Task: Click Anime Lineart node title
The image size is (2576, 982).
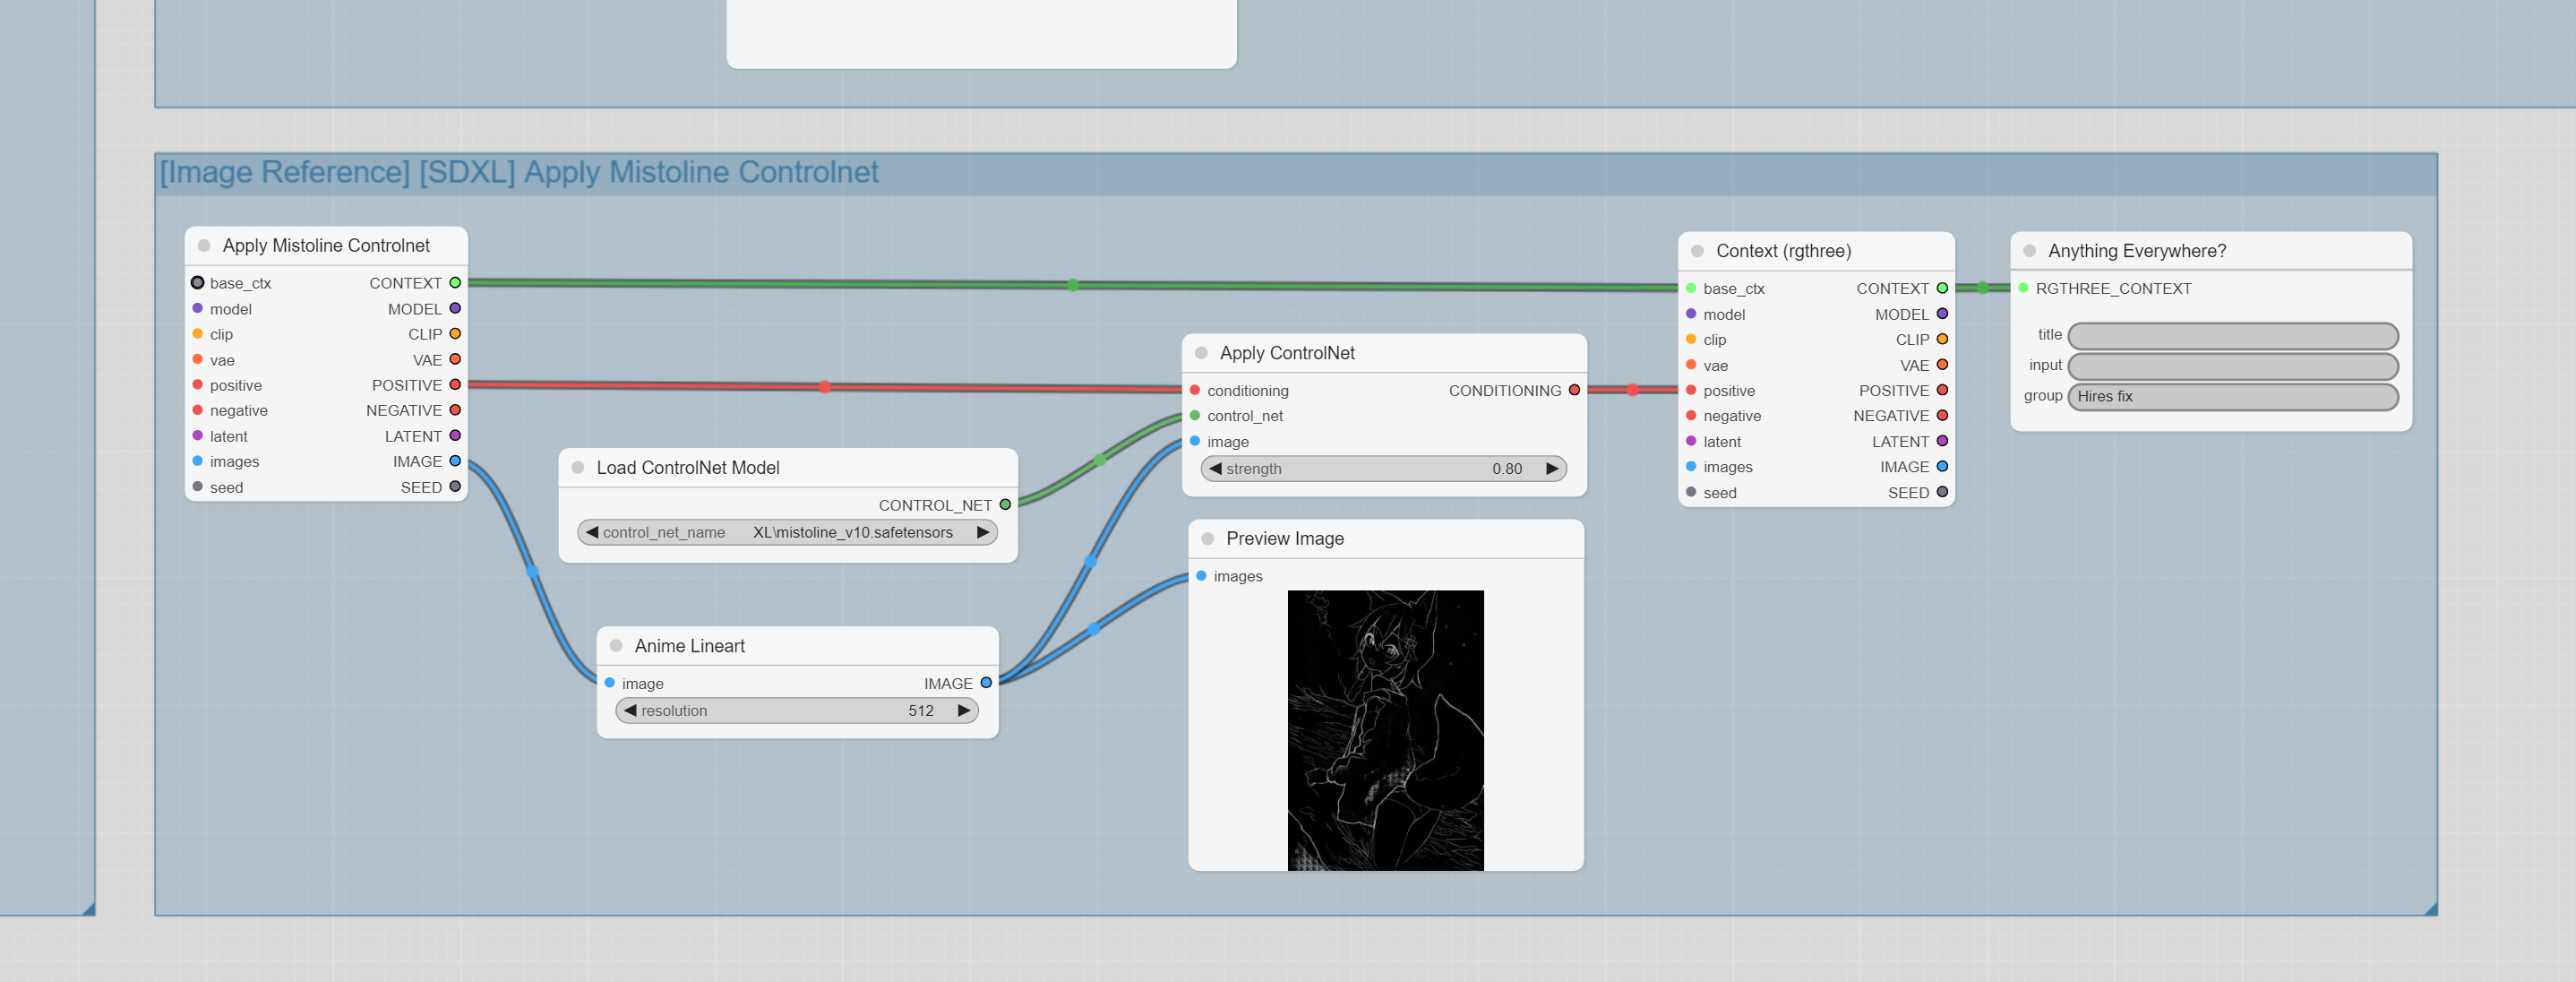Action: tap(690, 646)
